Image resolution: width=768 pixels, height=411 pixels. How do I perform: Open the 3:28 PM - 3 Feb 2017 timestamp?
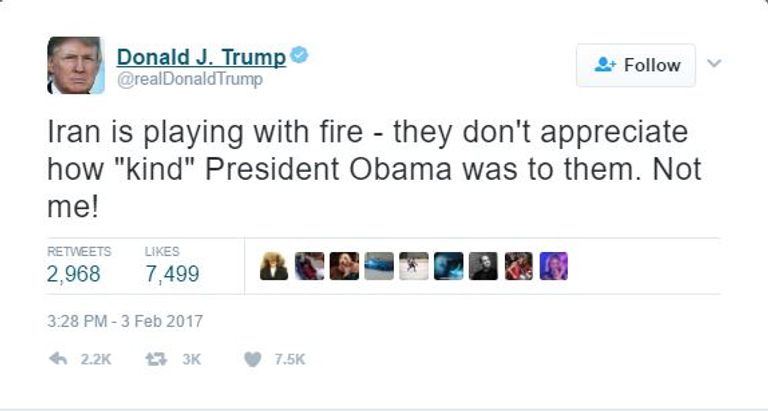[x=125, y=321]
